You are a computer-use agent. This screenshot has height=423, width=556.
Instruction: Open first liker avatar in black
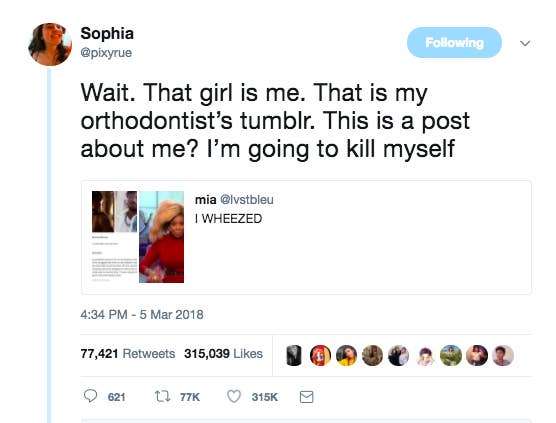click(x=294, y=355)
